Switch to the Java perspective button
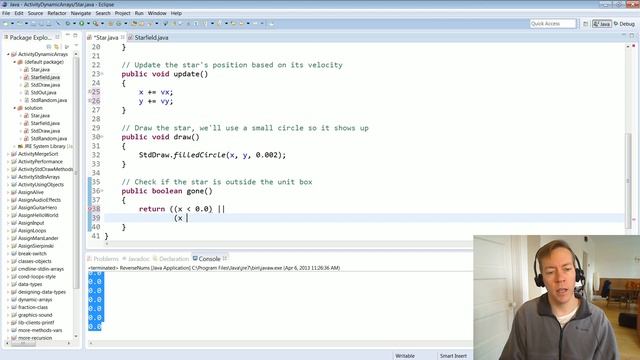Screen dimensions: 640x360 click(602, 24)
